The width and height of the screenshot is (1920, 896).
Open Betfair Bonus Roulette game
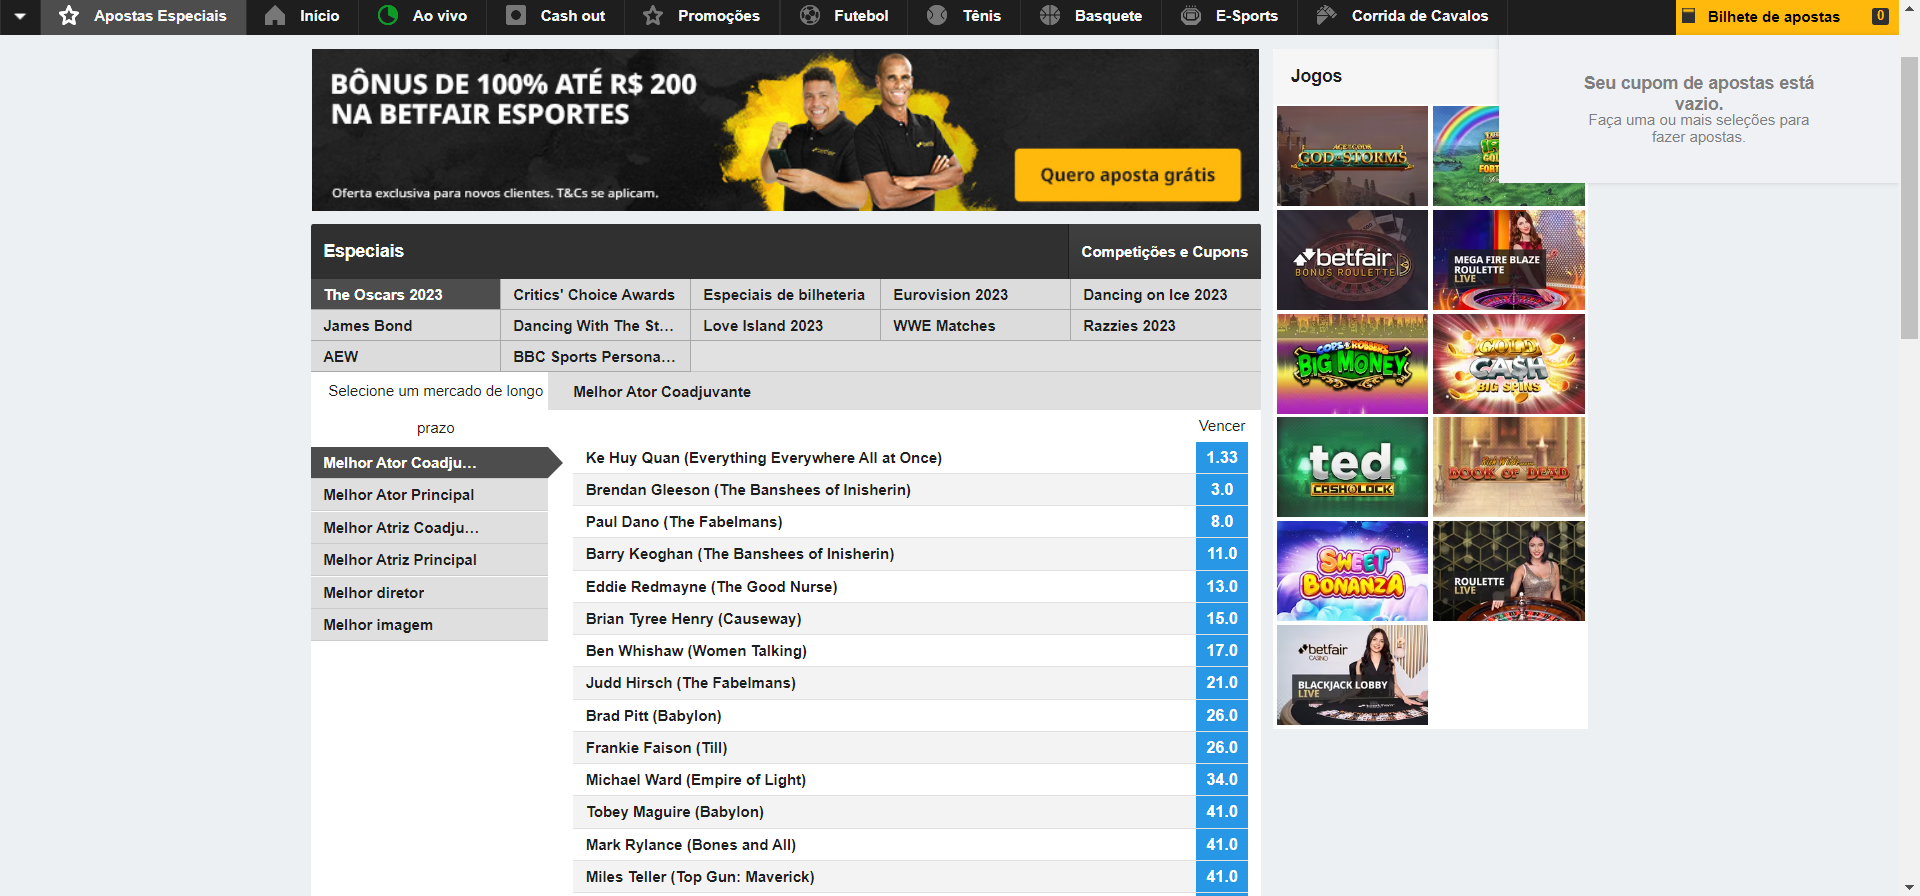coord(1352,260)
